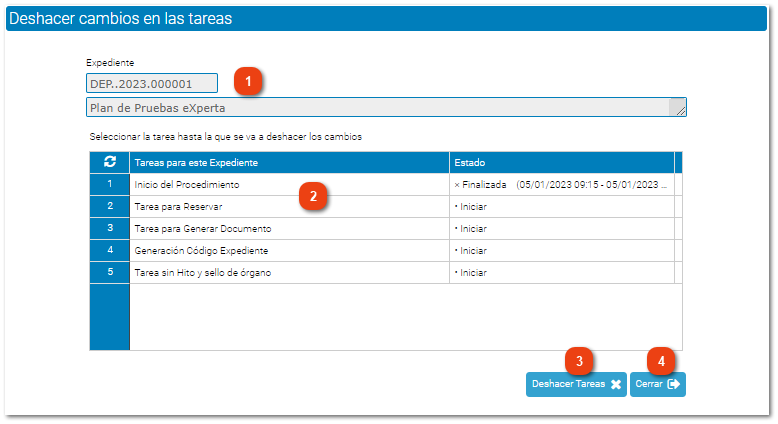
Task: Select Tarea sin Hito y sello de órgano
Action: click(x=386, y=272)
